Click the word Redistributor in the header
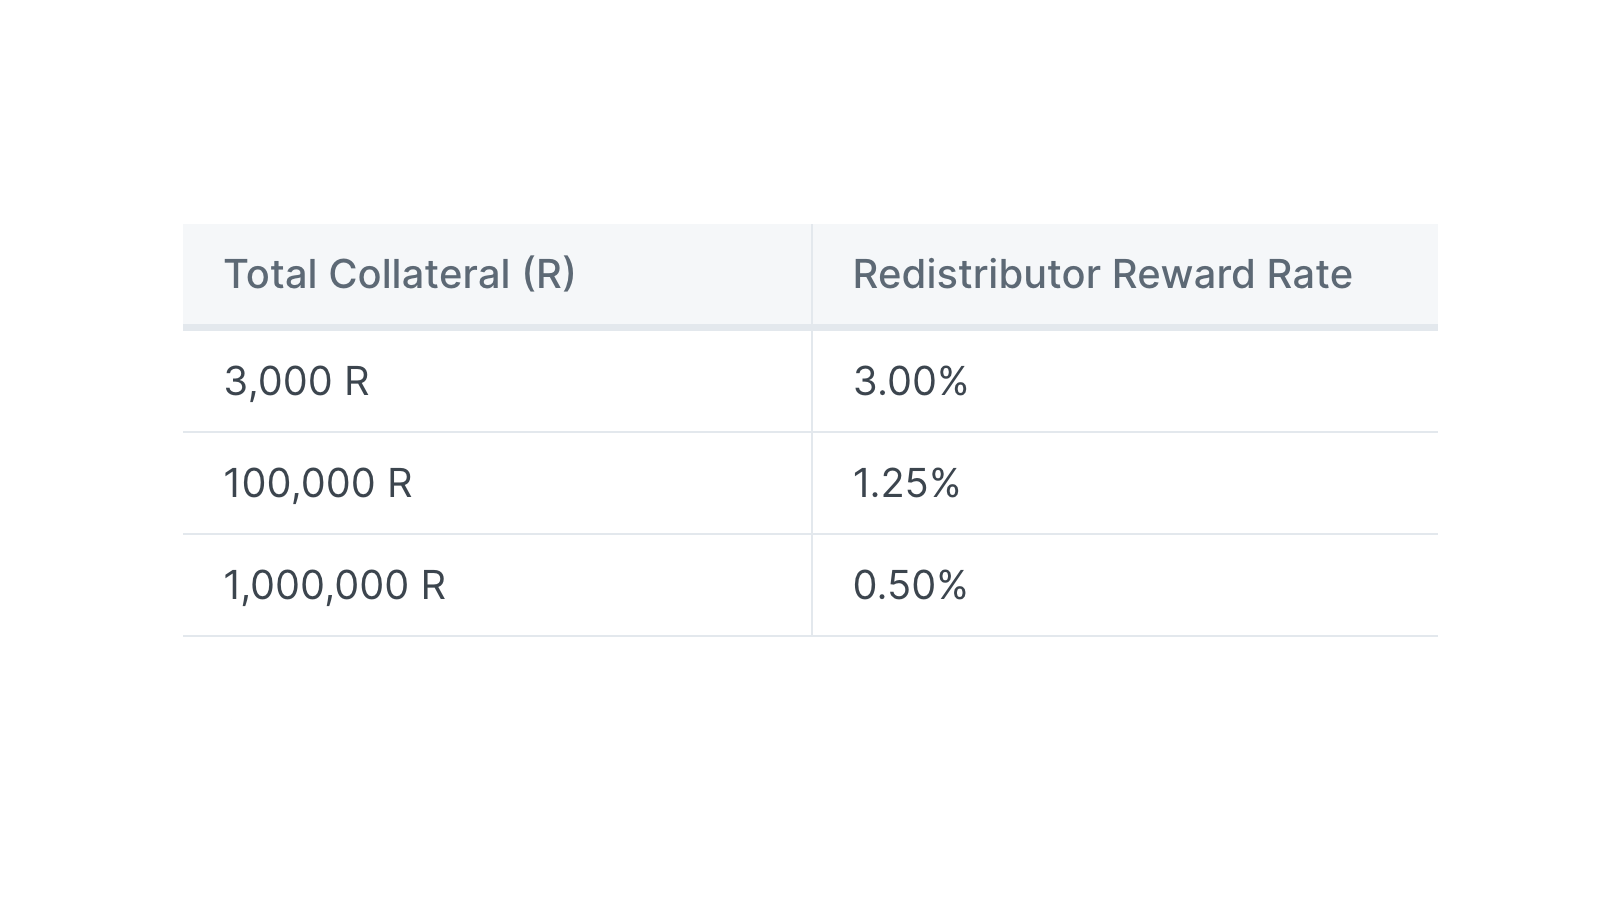 click(x=976, y=274)
